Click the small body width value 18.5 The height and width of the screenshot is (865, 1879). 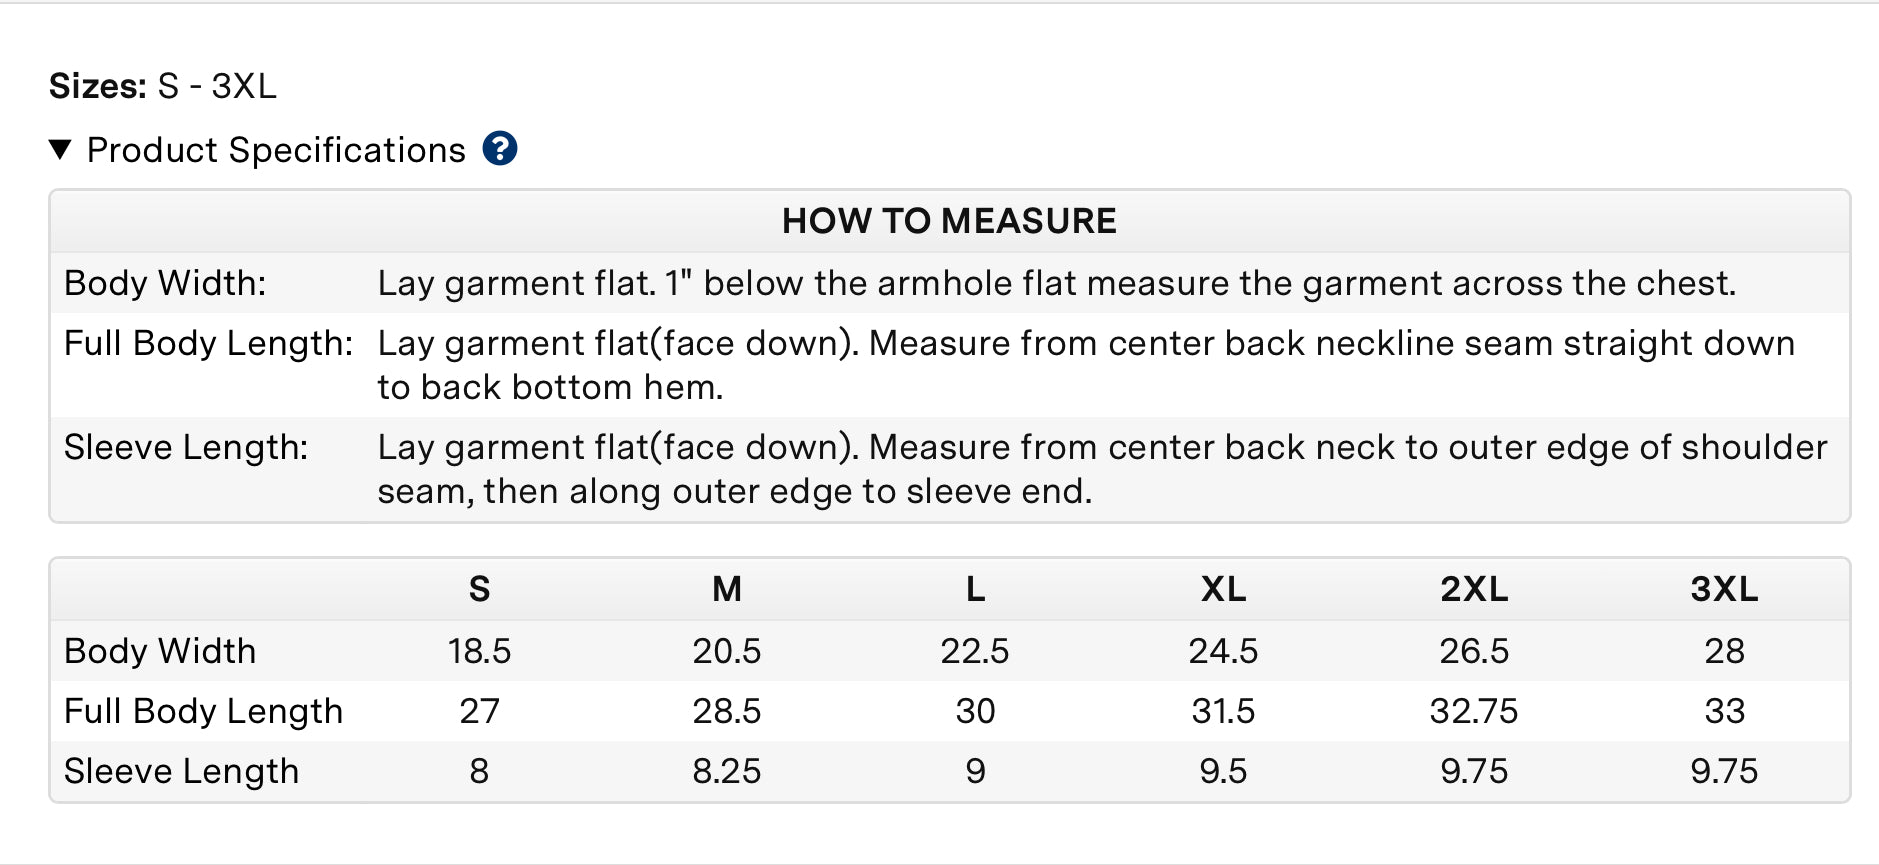479,651
